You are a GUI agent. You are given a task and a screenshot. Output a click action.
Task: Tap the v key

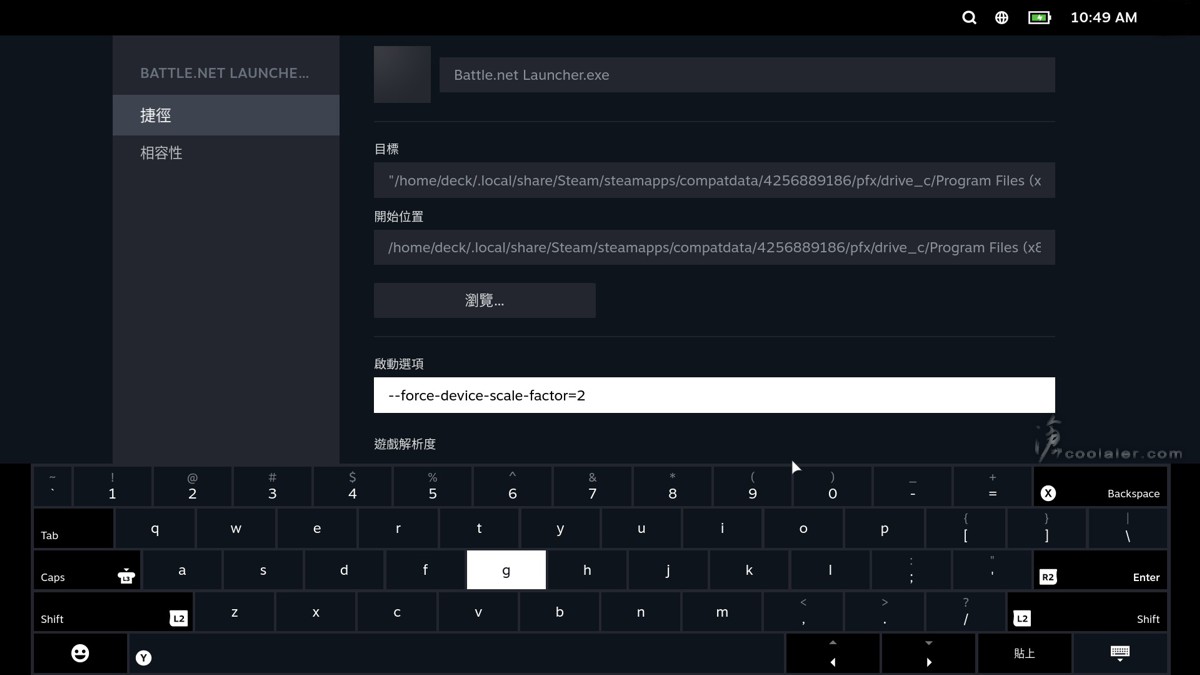click(478, 611)
